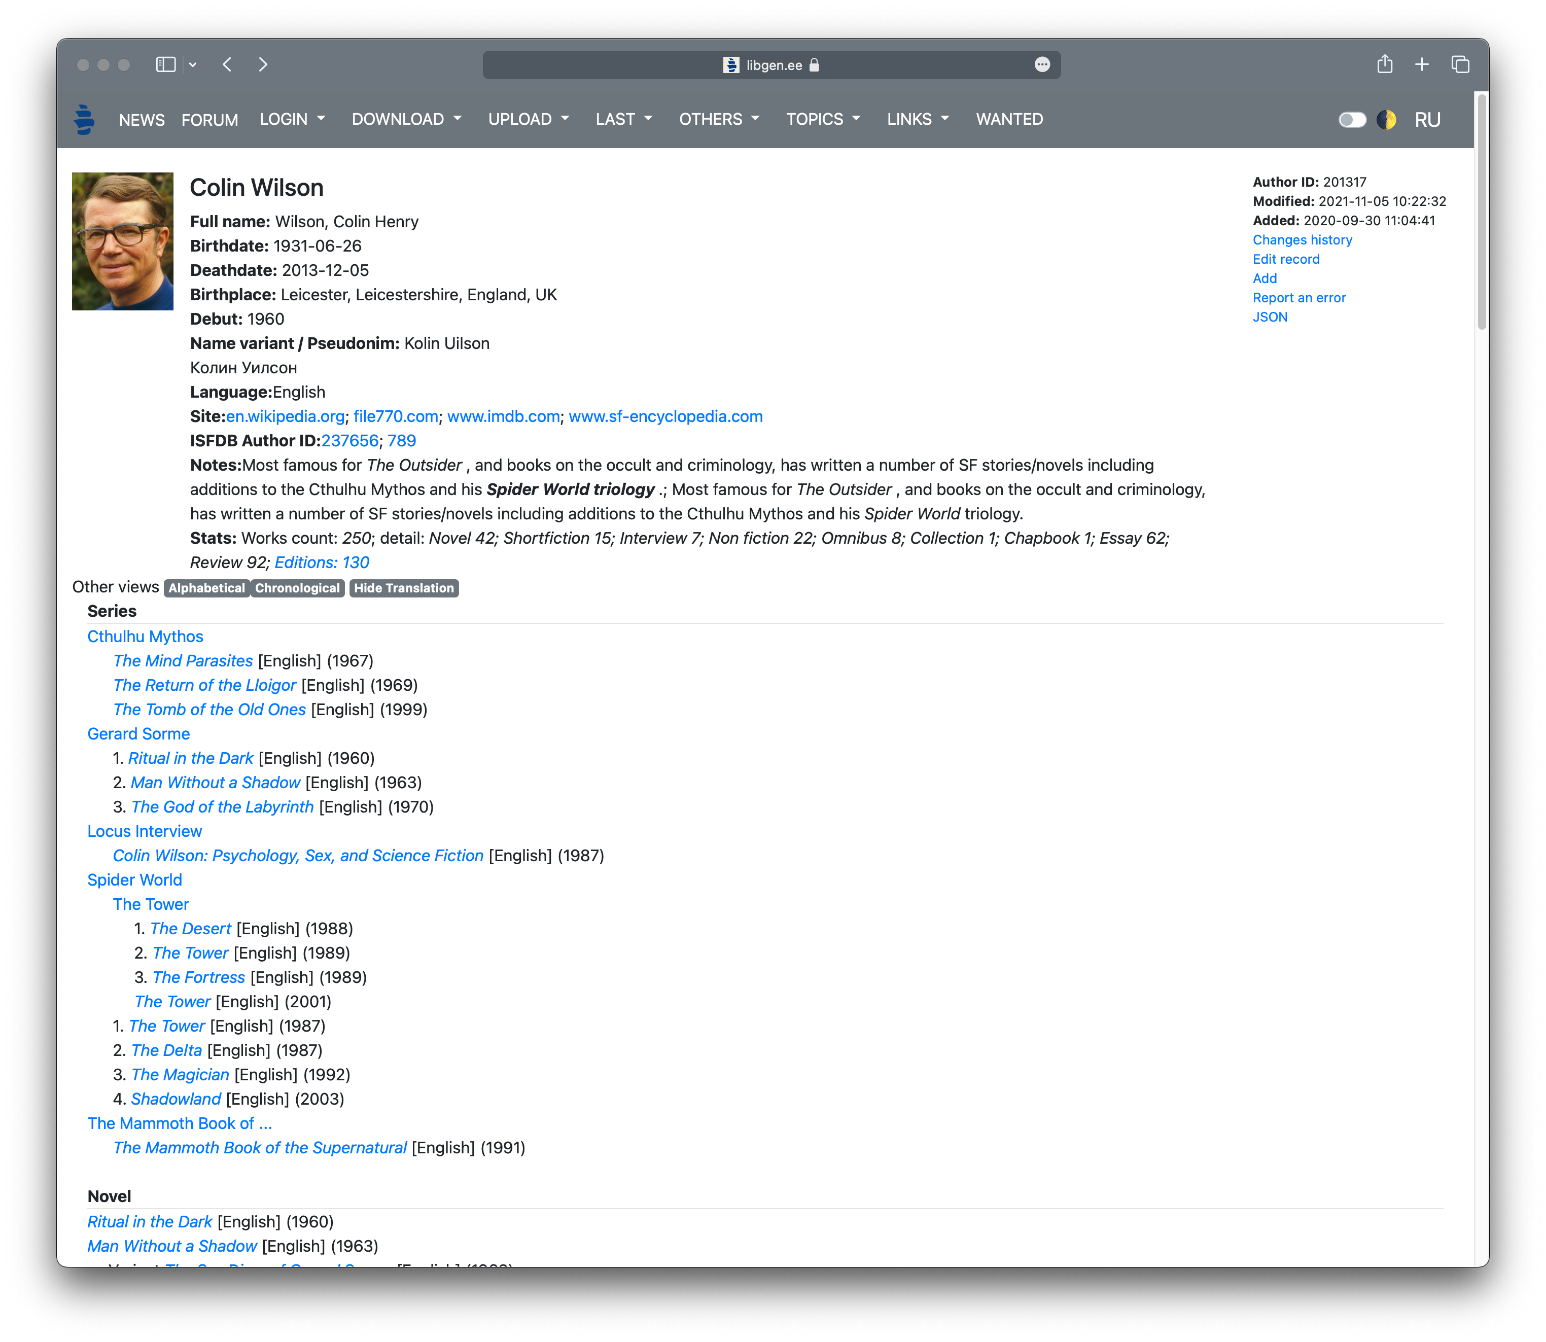Click the ellipsis icon in address bar
The image size is (1546, 1342).
click(x=1042, y=64)
